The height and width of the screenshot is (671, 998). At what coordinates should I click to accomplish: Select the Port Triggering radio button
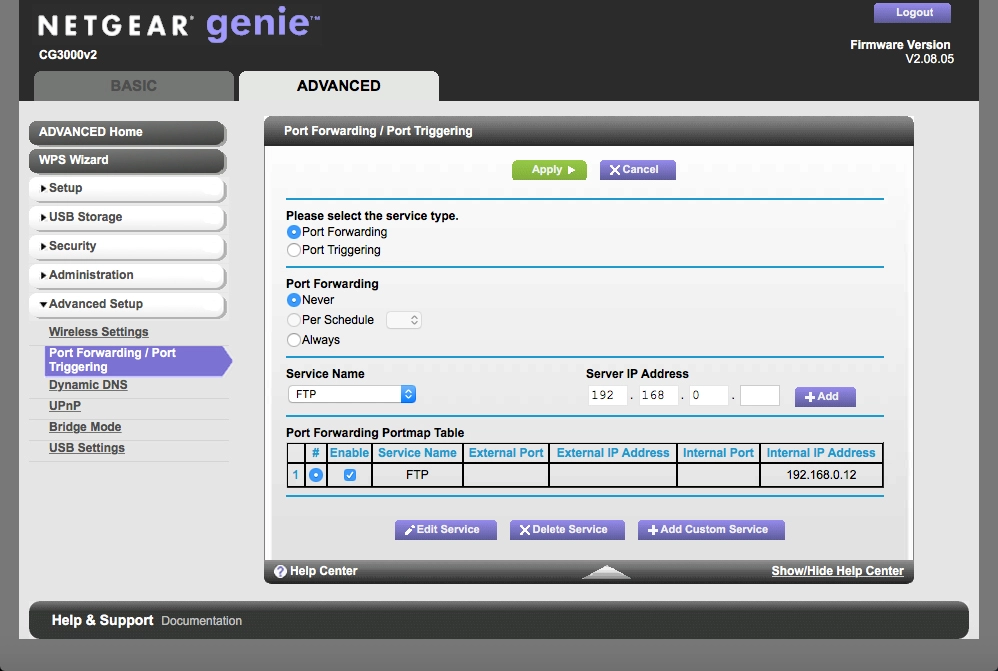coord(293,250)
